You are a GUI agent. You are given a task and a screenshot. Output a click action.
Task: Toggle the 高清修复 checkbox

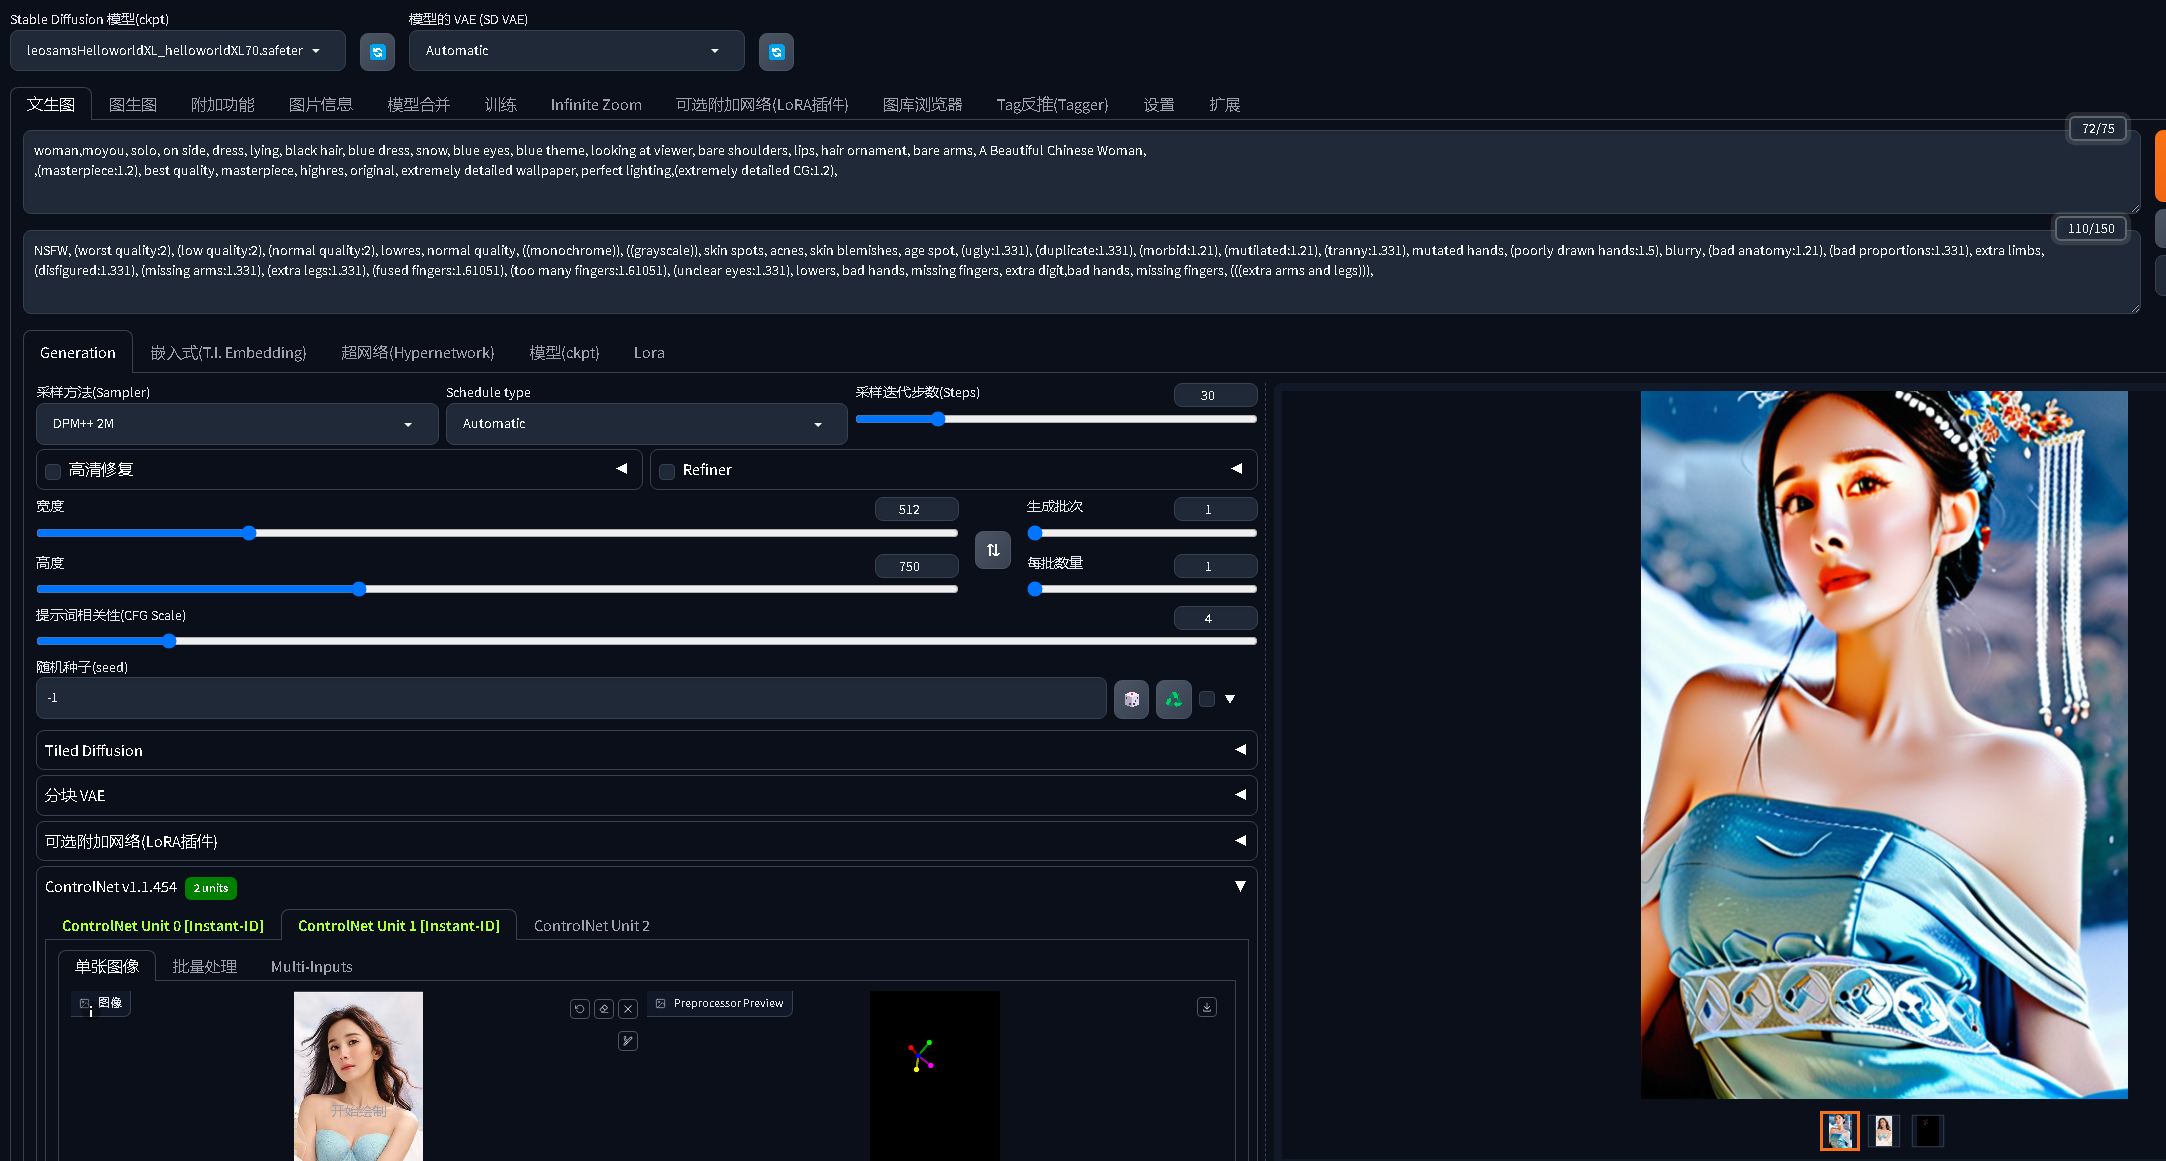point(53,471)
